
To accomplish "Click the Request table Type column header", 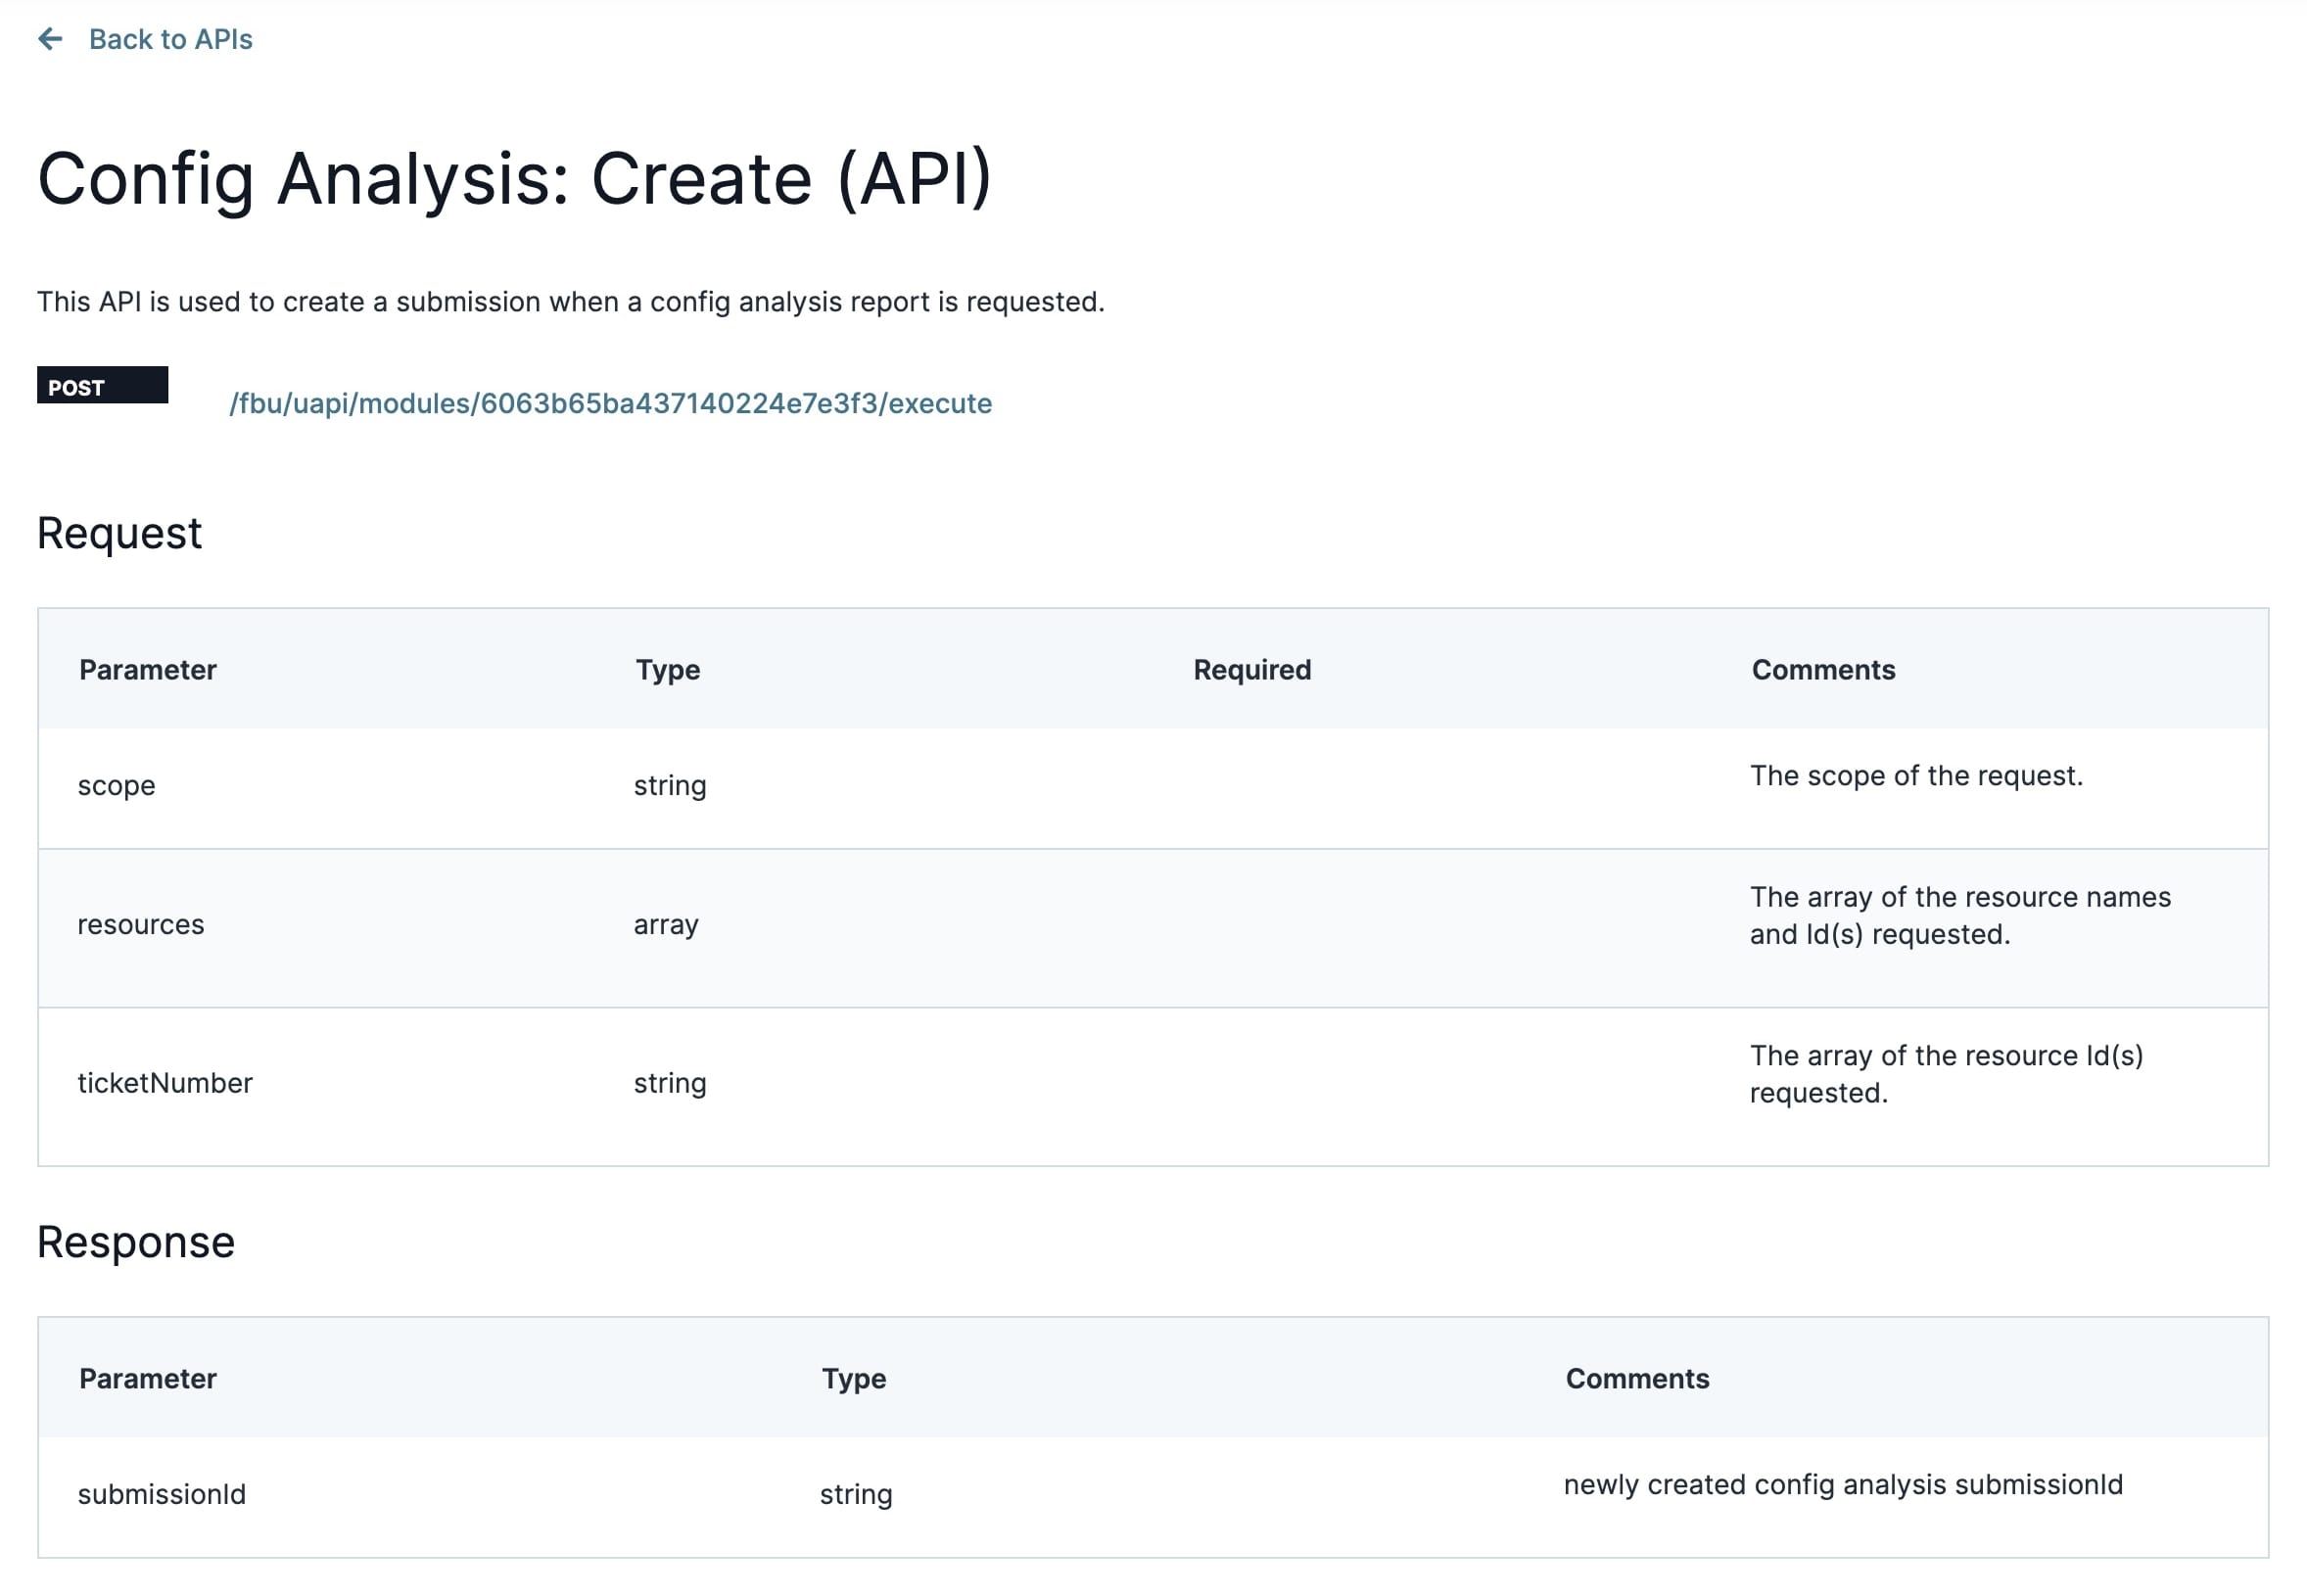I will tap(668, 670).
